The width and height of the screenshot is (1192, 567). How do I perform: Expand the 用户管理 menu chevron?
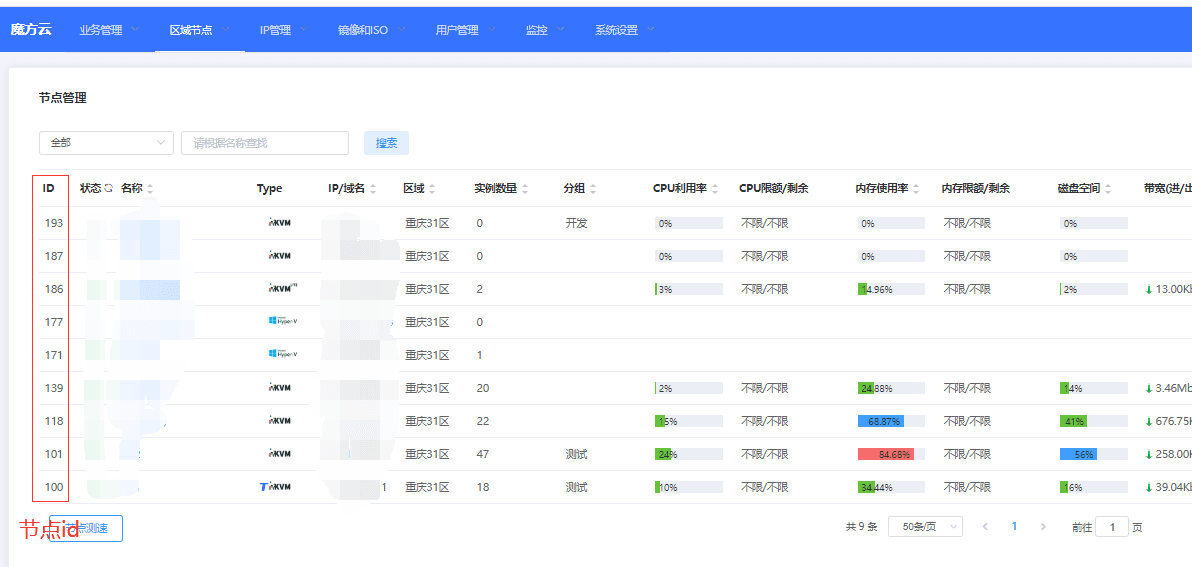click(492, 30)
